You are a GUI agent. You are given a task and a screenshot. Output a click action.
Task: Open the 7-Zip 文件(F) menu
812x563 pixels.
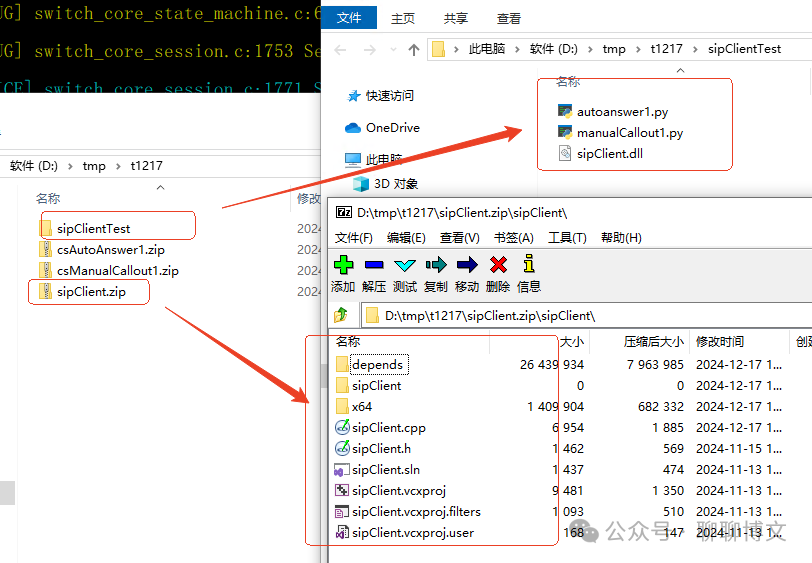coord(353,238)
